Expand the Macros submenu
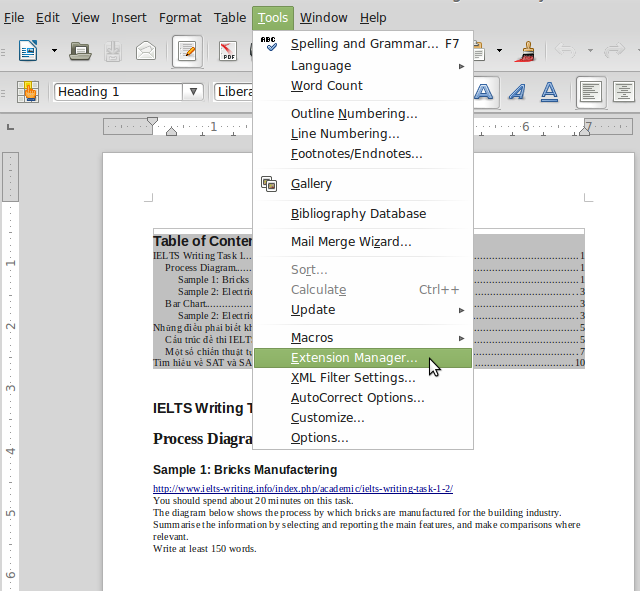This screenshot has height=591, width=640. tap(363, 338)
